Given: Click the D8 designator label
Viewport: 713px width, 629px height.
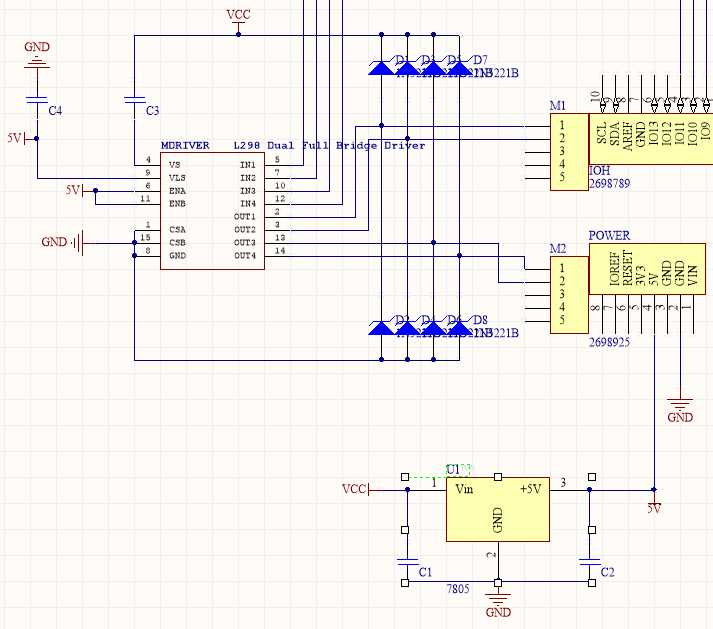Looking at the screenshot, I should (x=480, y=320).
